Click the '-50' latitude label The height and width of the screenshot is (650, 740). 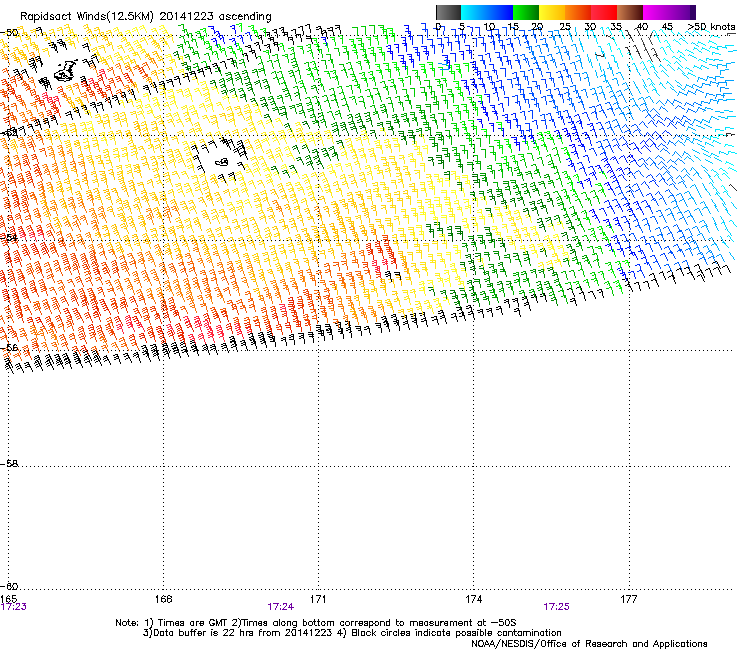[x=10, y=33]
